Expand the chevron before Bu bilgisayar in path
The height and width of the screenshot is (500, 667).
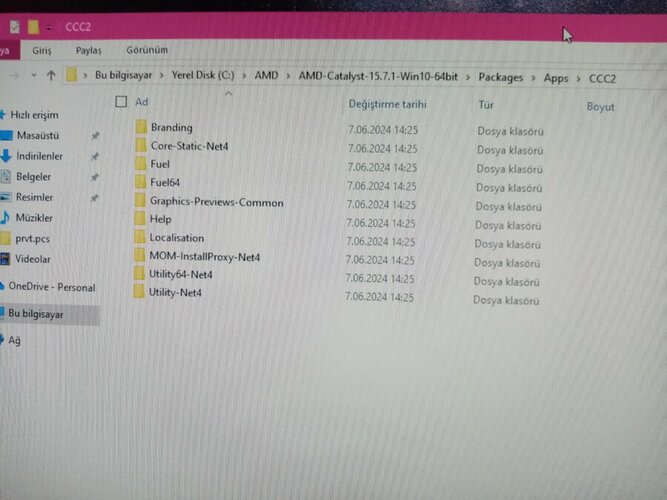point(86,75)
